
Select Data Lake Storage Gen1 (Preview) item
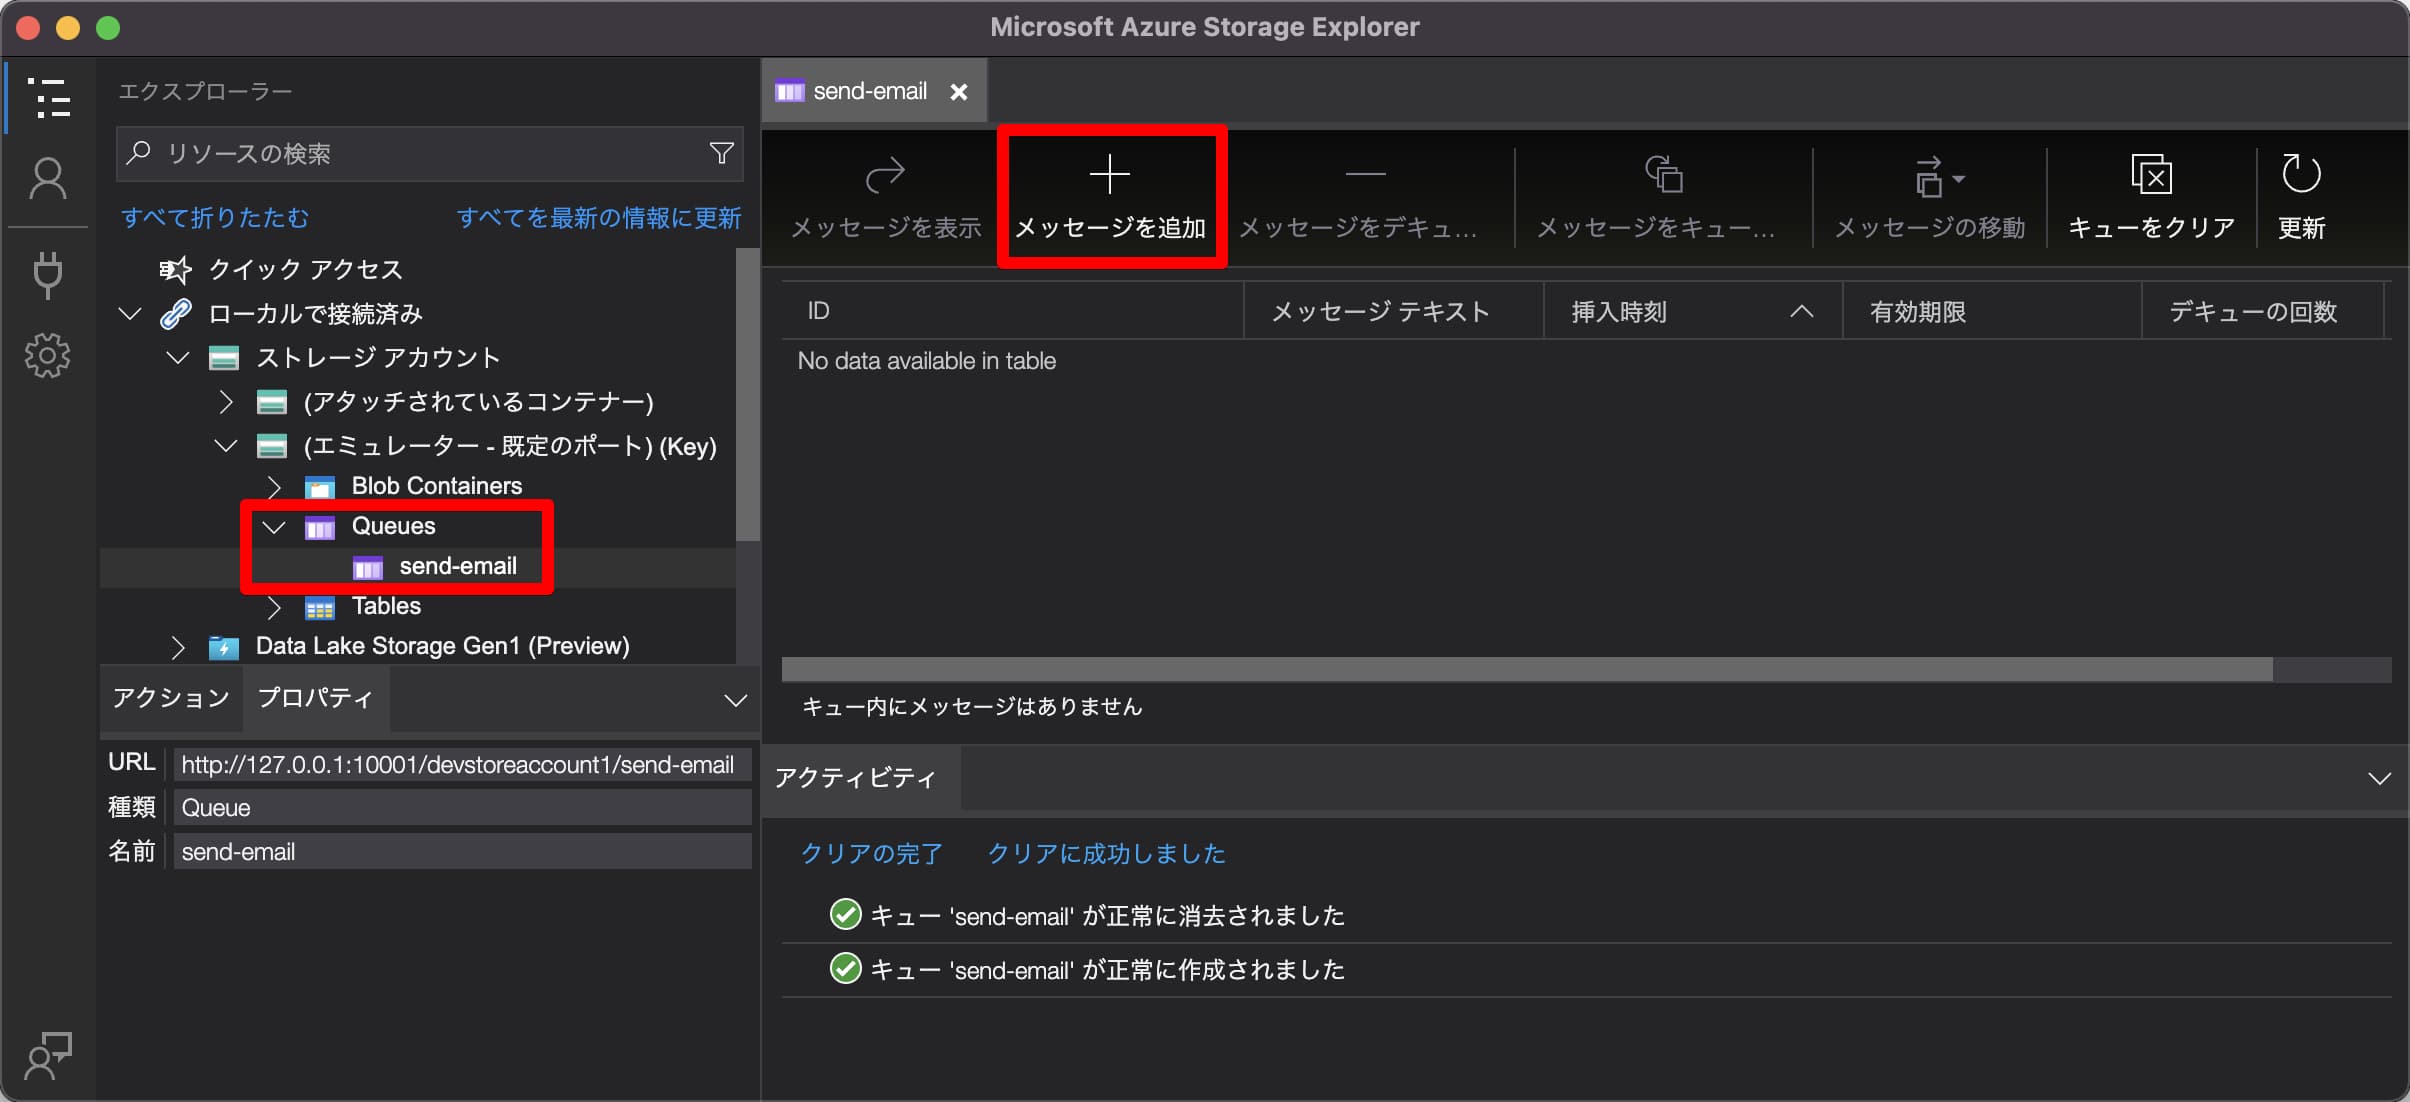click(443, 646)
